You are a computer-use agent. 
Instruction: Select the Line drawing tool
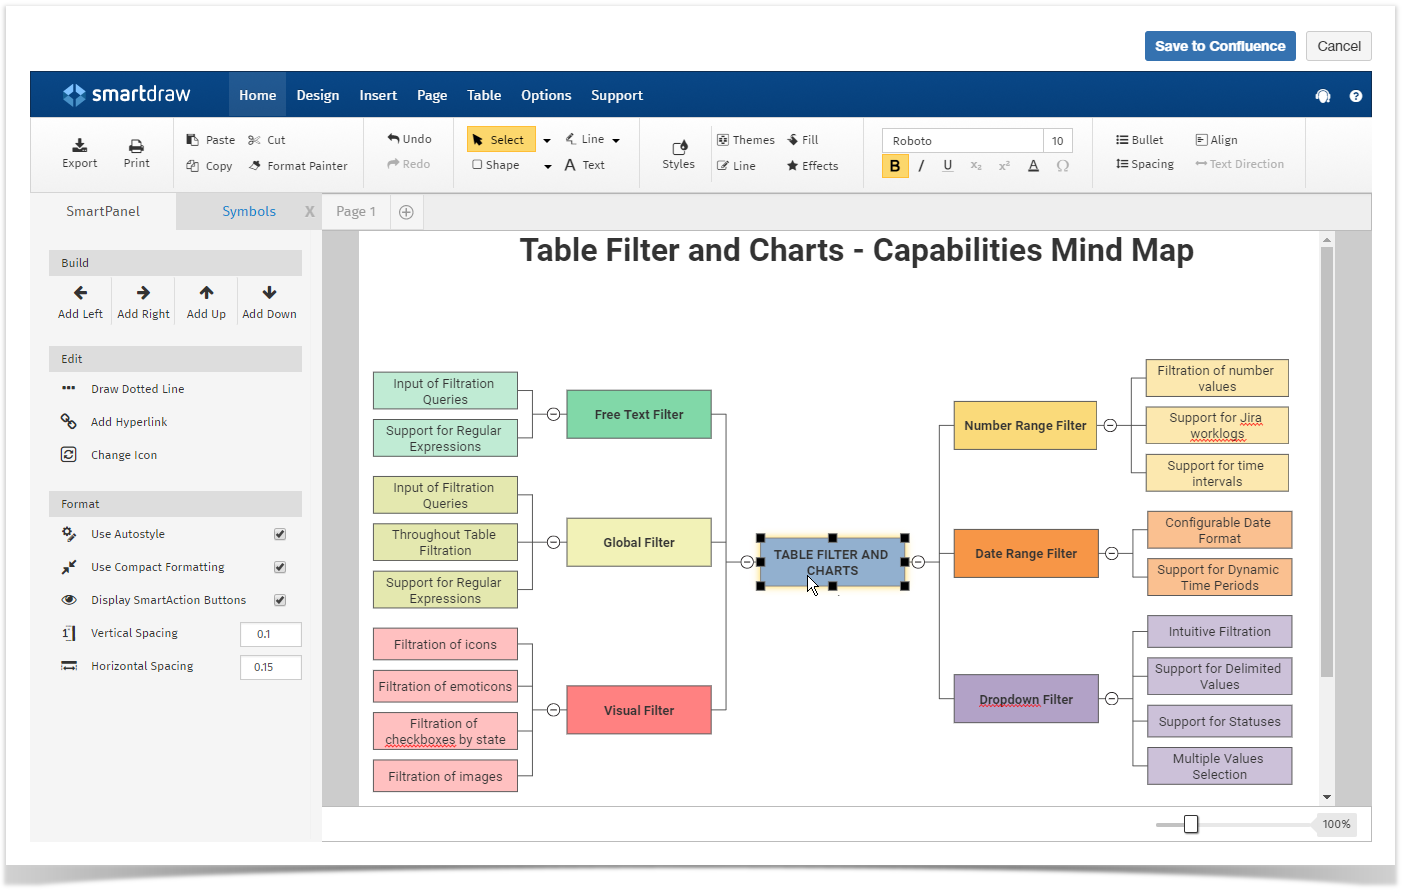tap(584, 139)
